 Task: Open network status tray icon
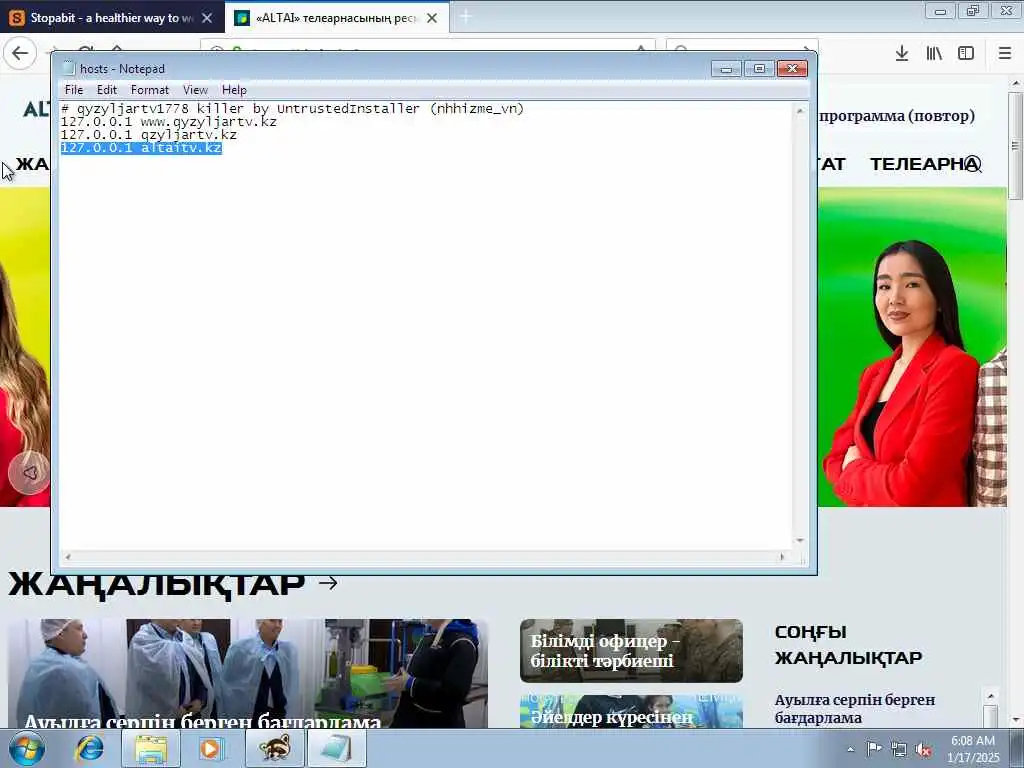(899, 749)
